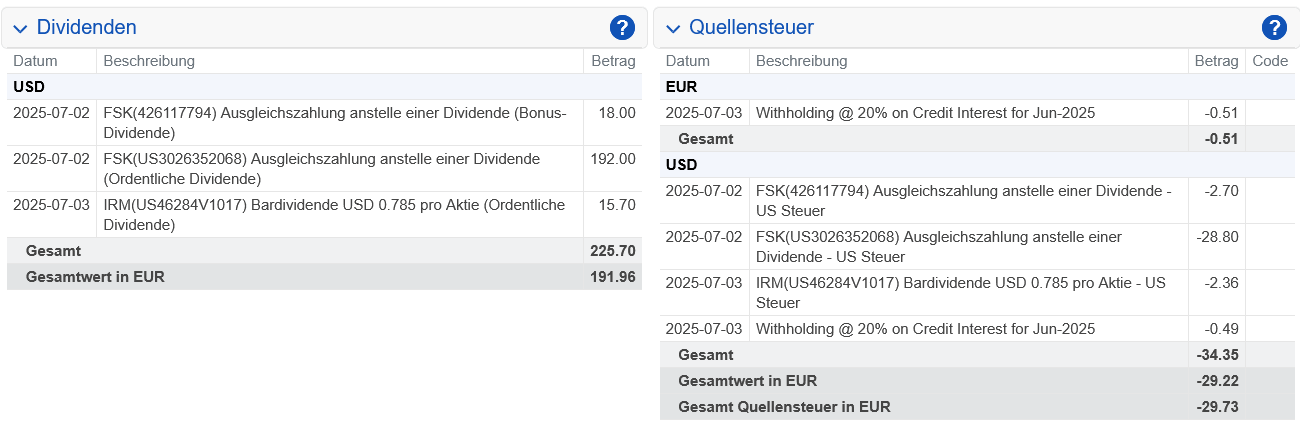Click EUR Withholding on Credit Interest row
1300x423 pixels.
click(x=977, y=113)
